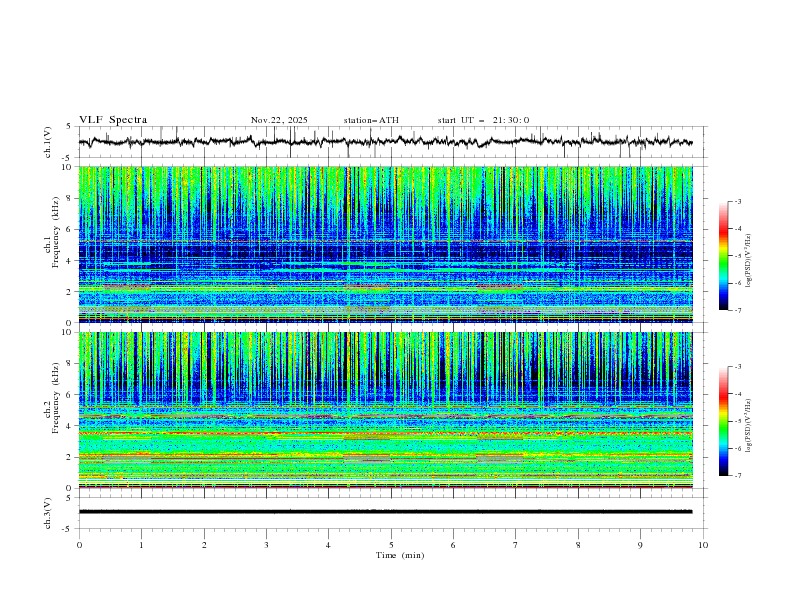Image resolution: width=792 pixels, height=612 pixels.
Task: Click the ch.2 color scale bar
Action: 723,421
